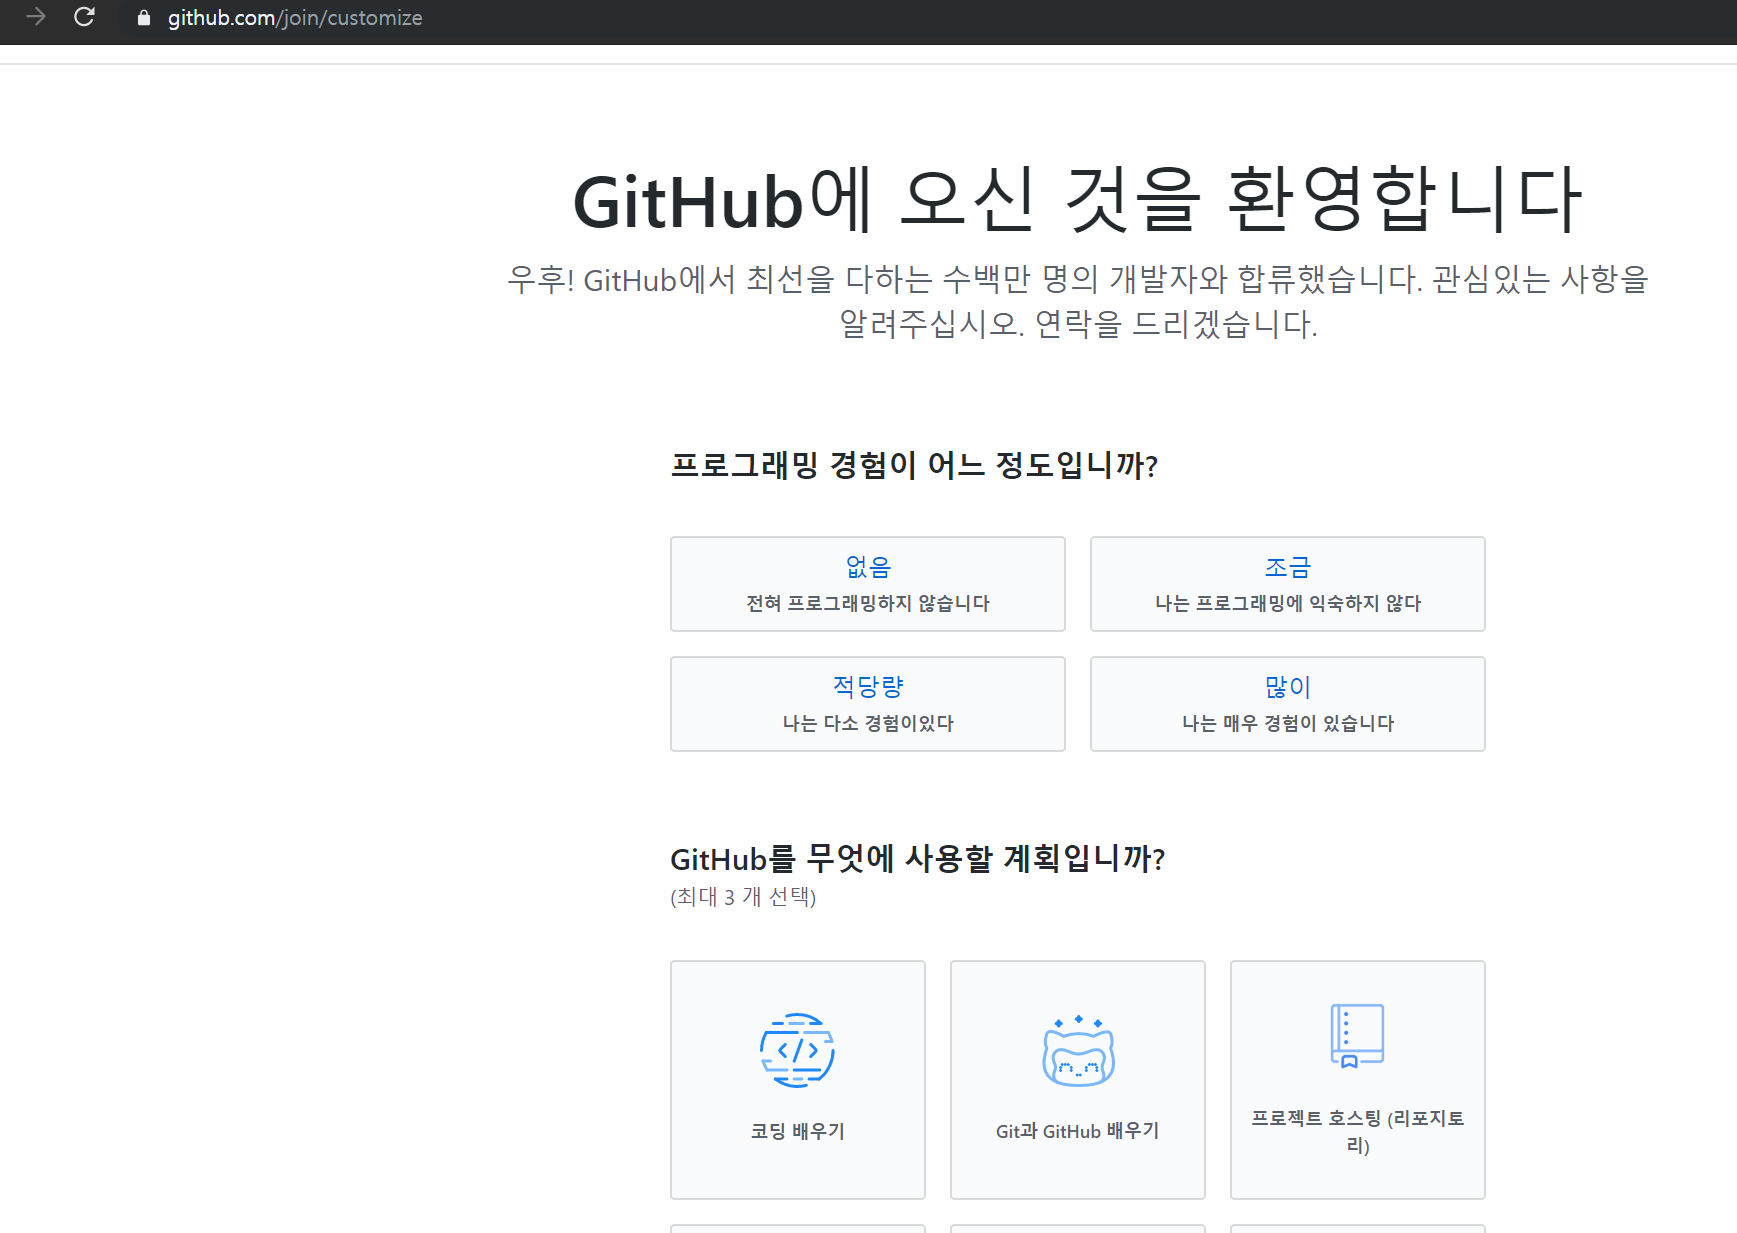This screenshot has height=1233, width=1737.
Task: Click the Octocat icon for Git과 GitHub 배우기
Action: [x=1078, y=1050]
